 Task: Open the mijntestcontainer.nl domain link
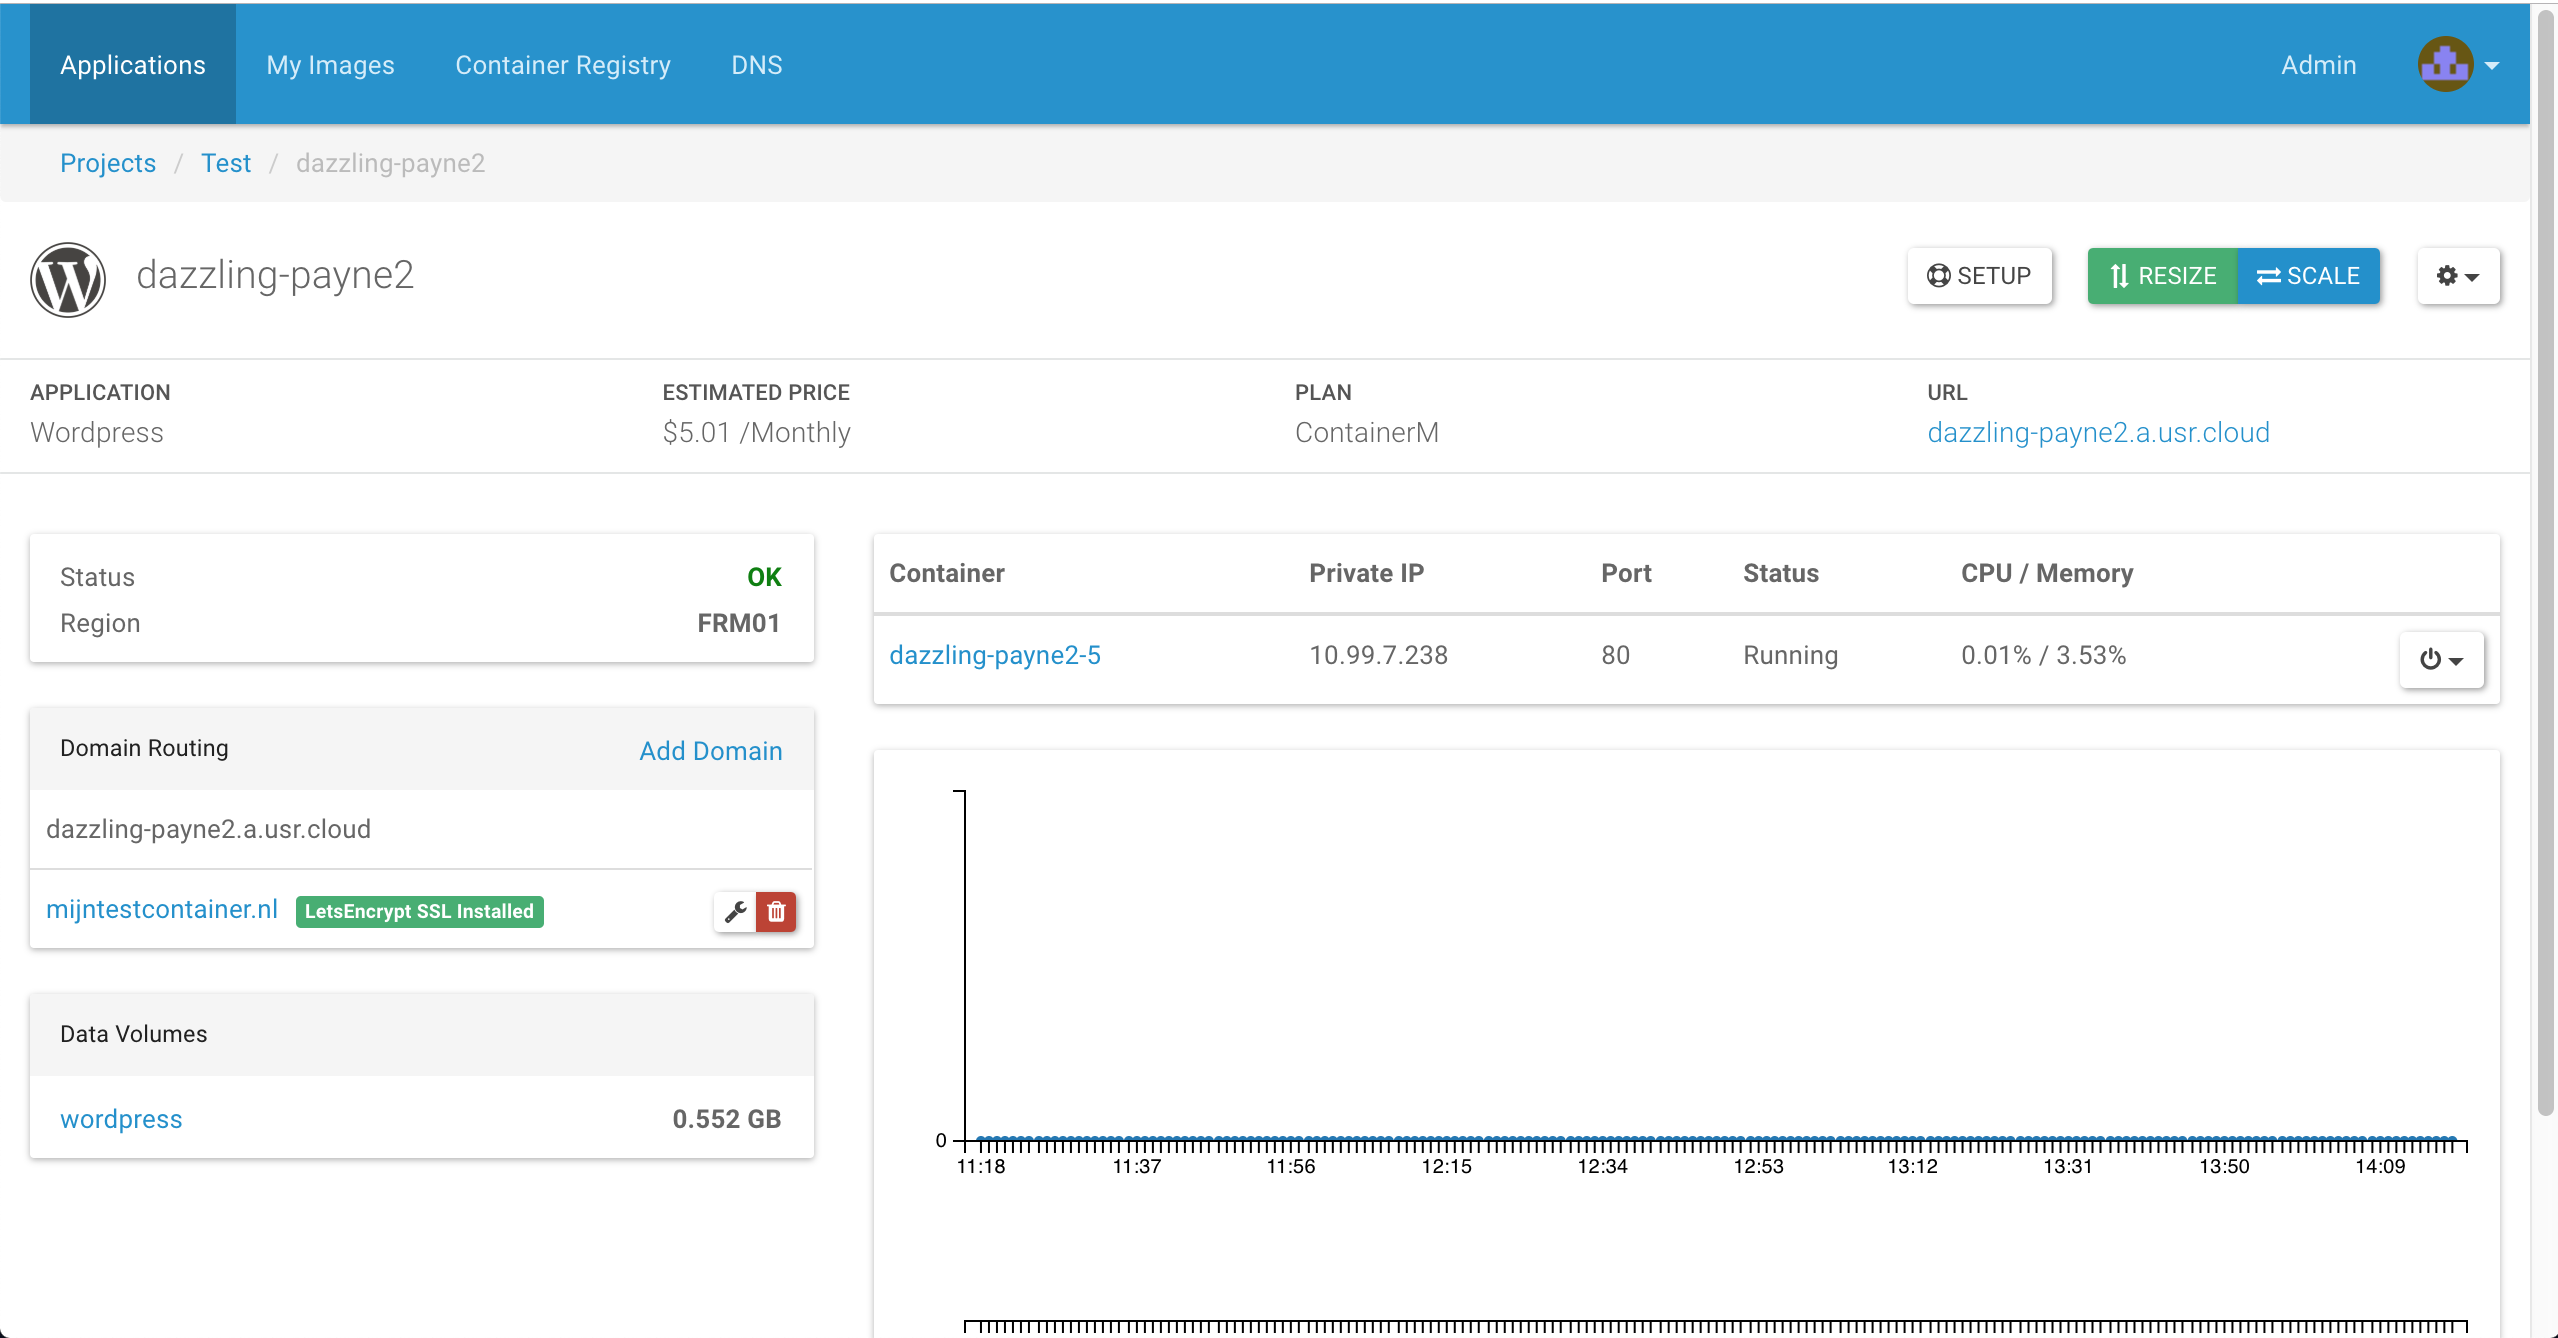[x=162, y=909]
